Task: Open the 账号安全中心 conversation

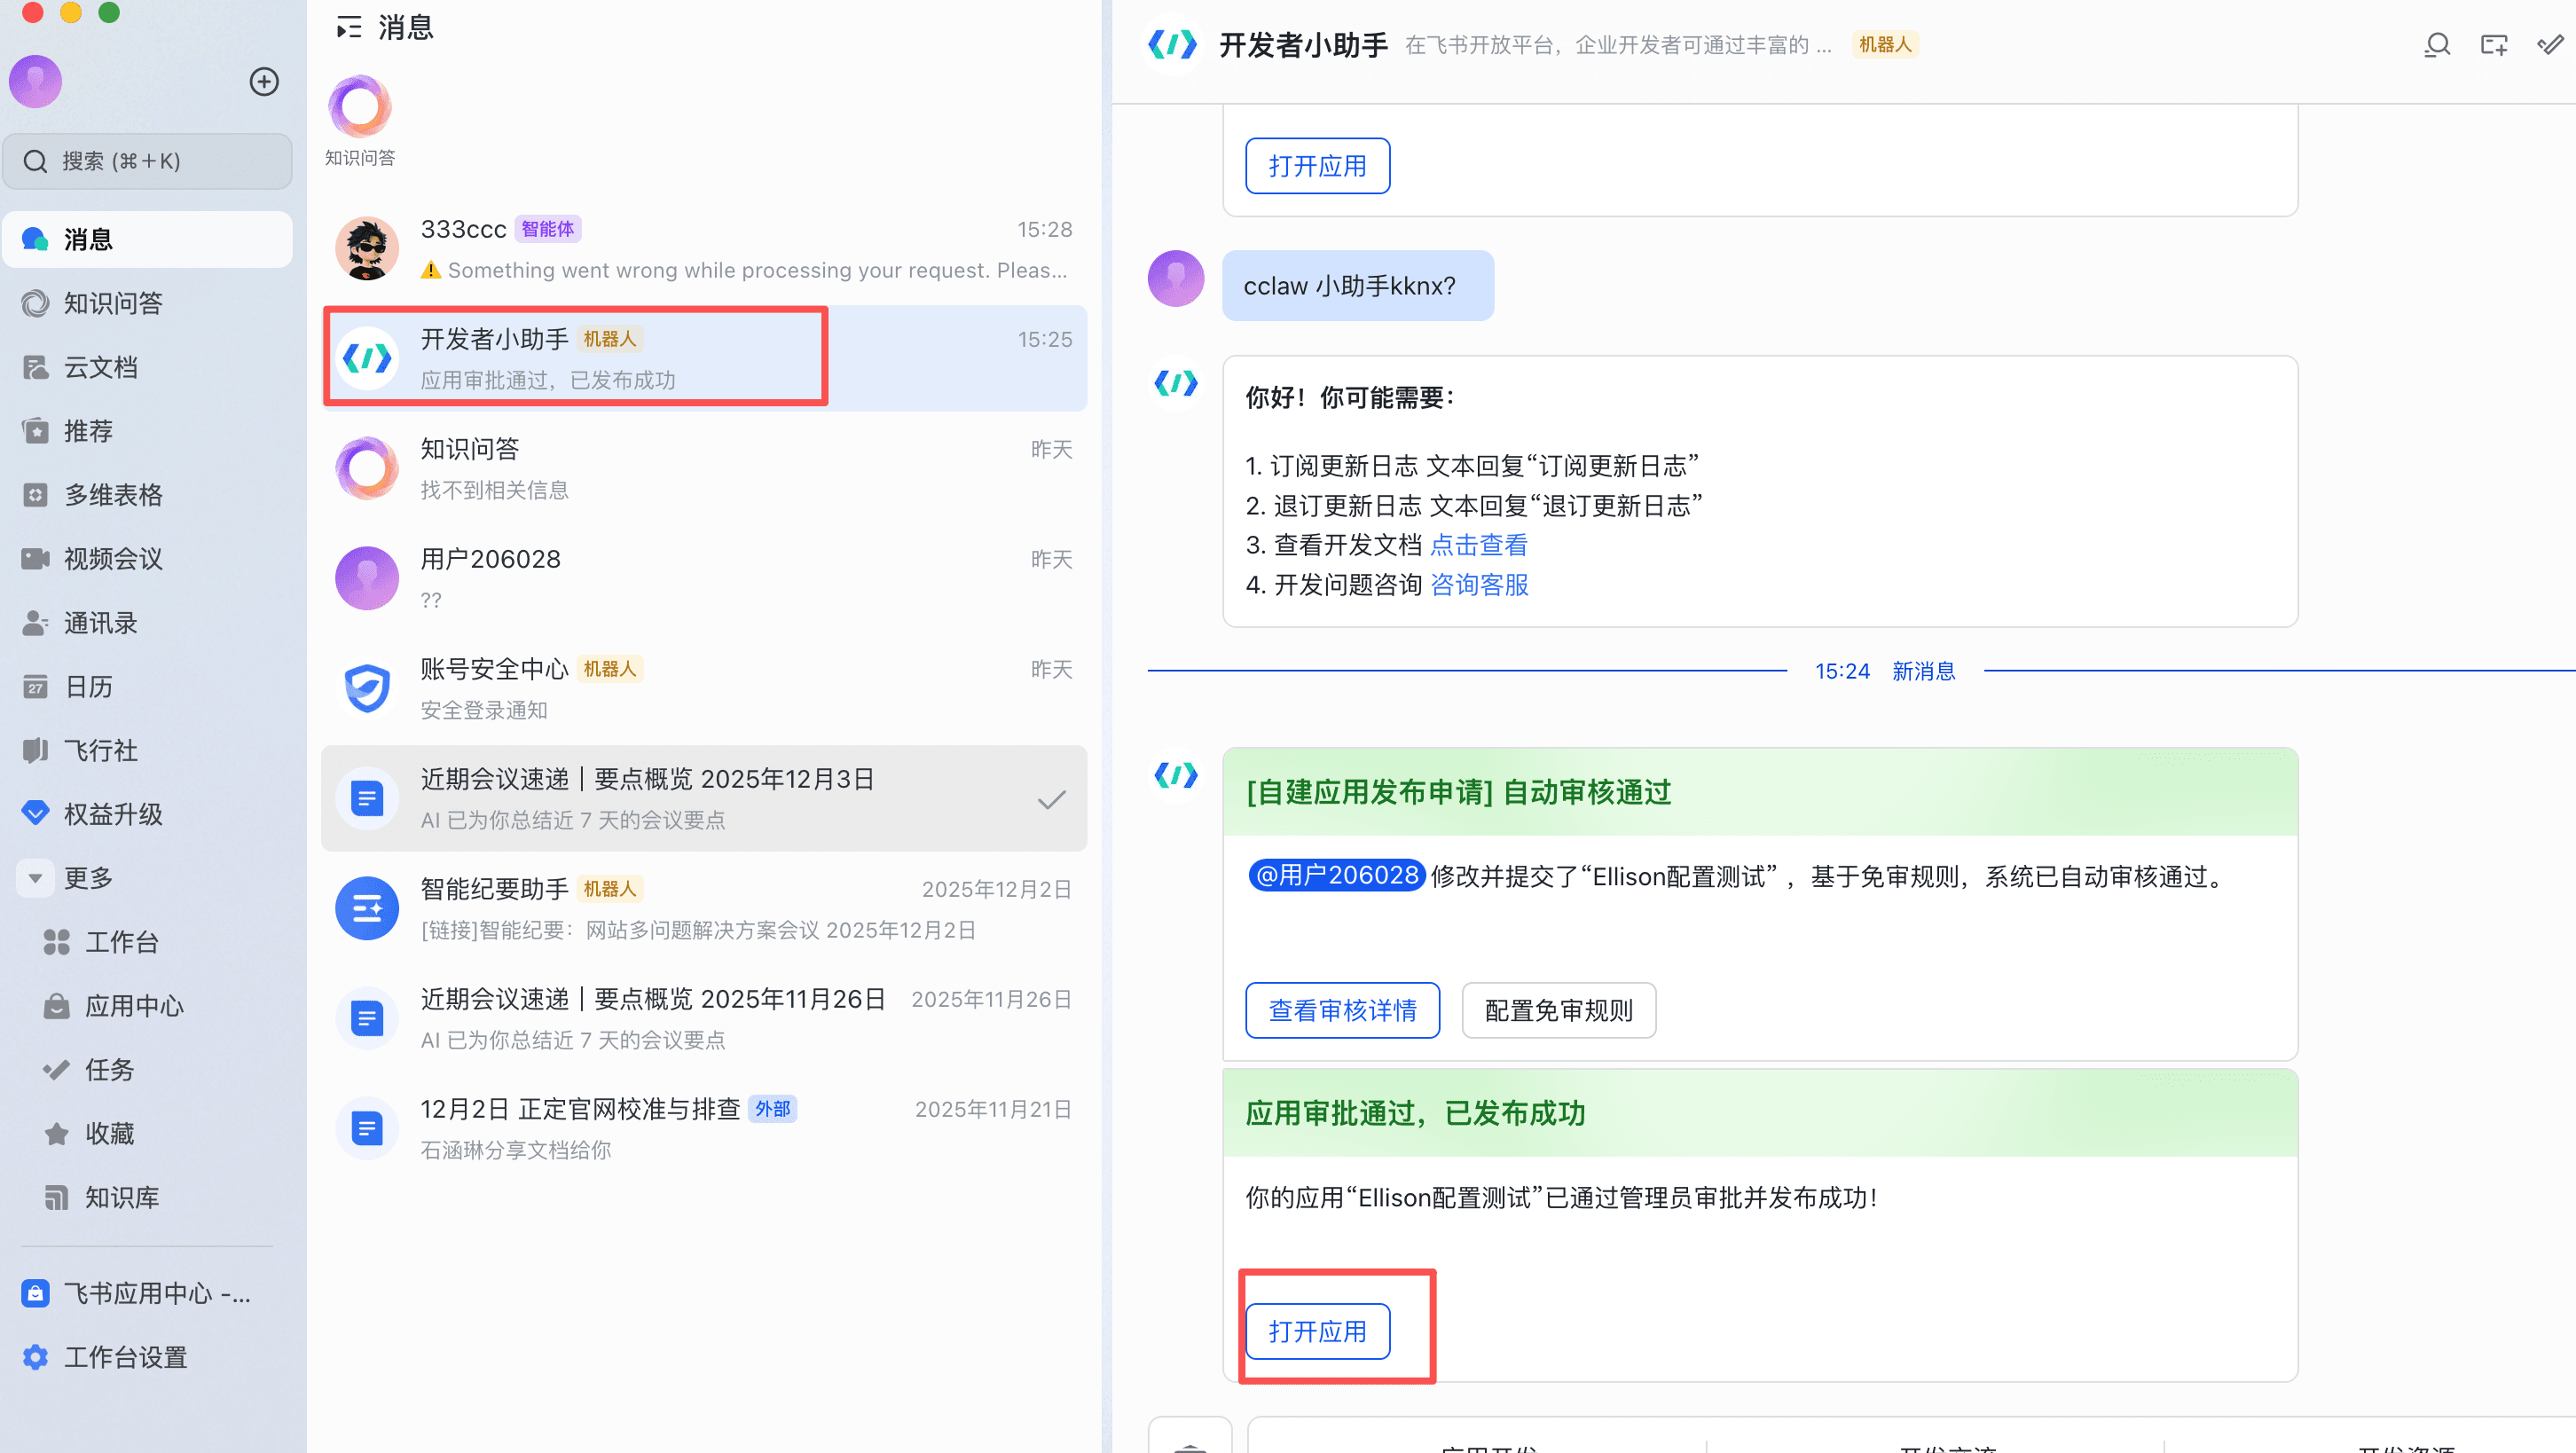Action: tap(704, 688)
